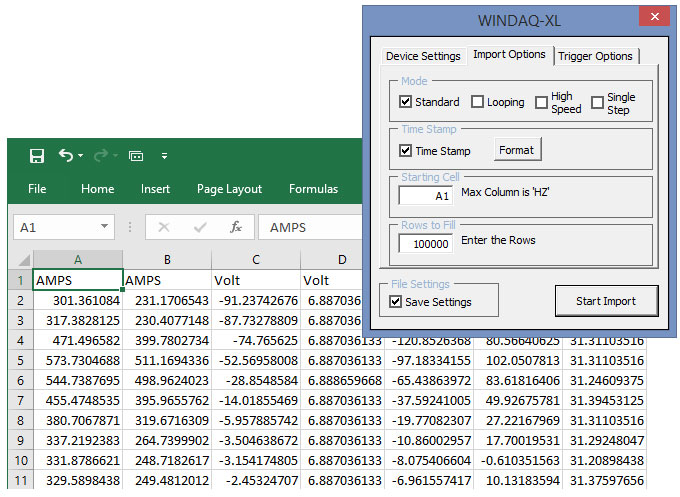
Task: Switch to Device Settings tab
Action: [423, 56]
